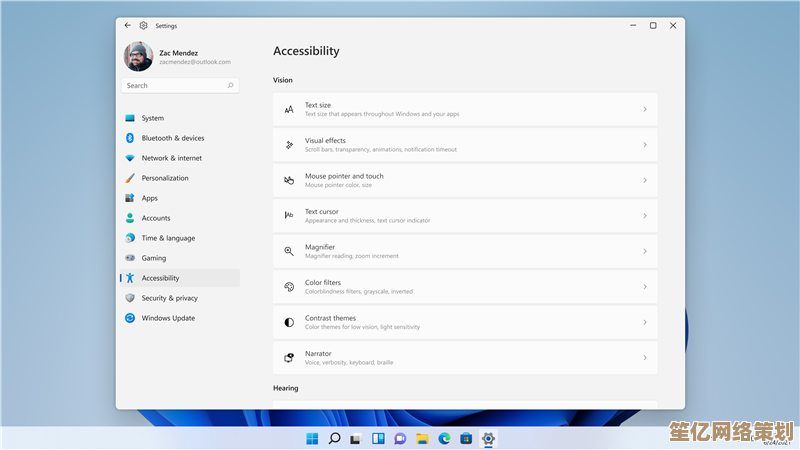
Task: Go to Personalization in the sidebar
Action: click(165, 178)
